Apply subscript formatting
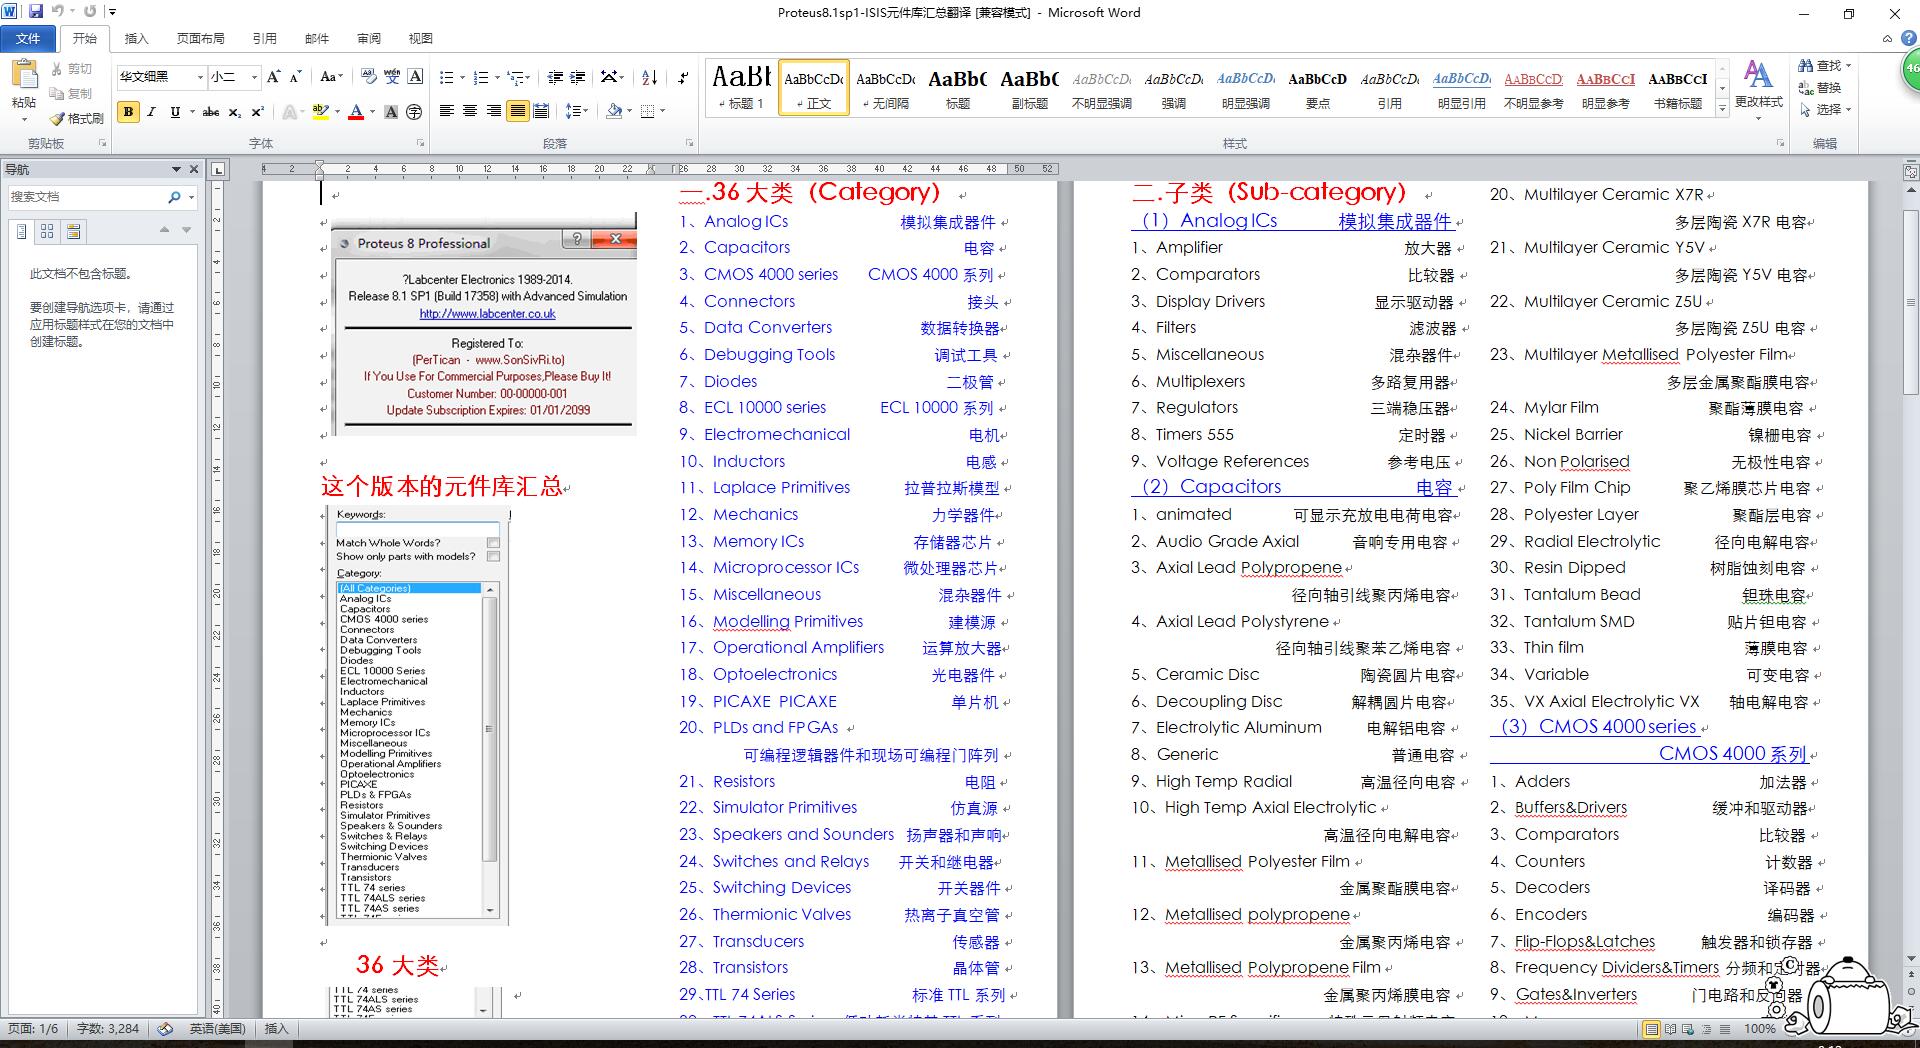The width and height of the screenshot is (1920, 1048). (235, 112)
